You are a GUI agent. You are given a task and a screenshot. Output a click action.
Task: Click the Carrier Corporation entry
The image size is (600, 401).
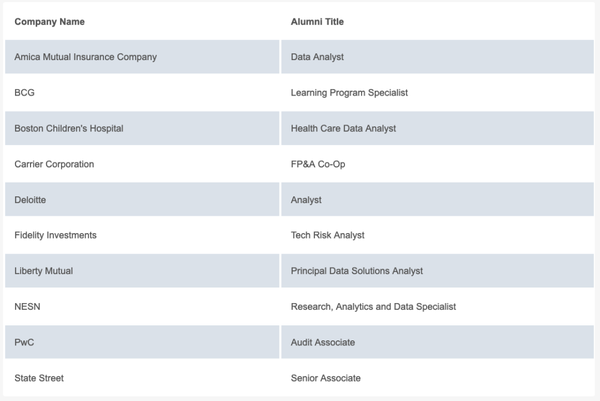54,164
